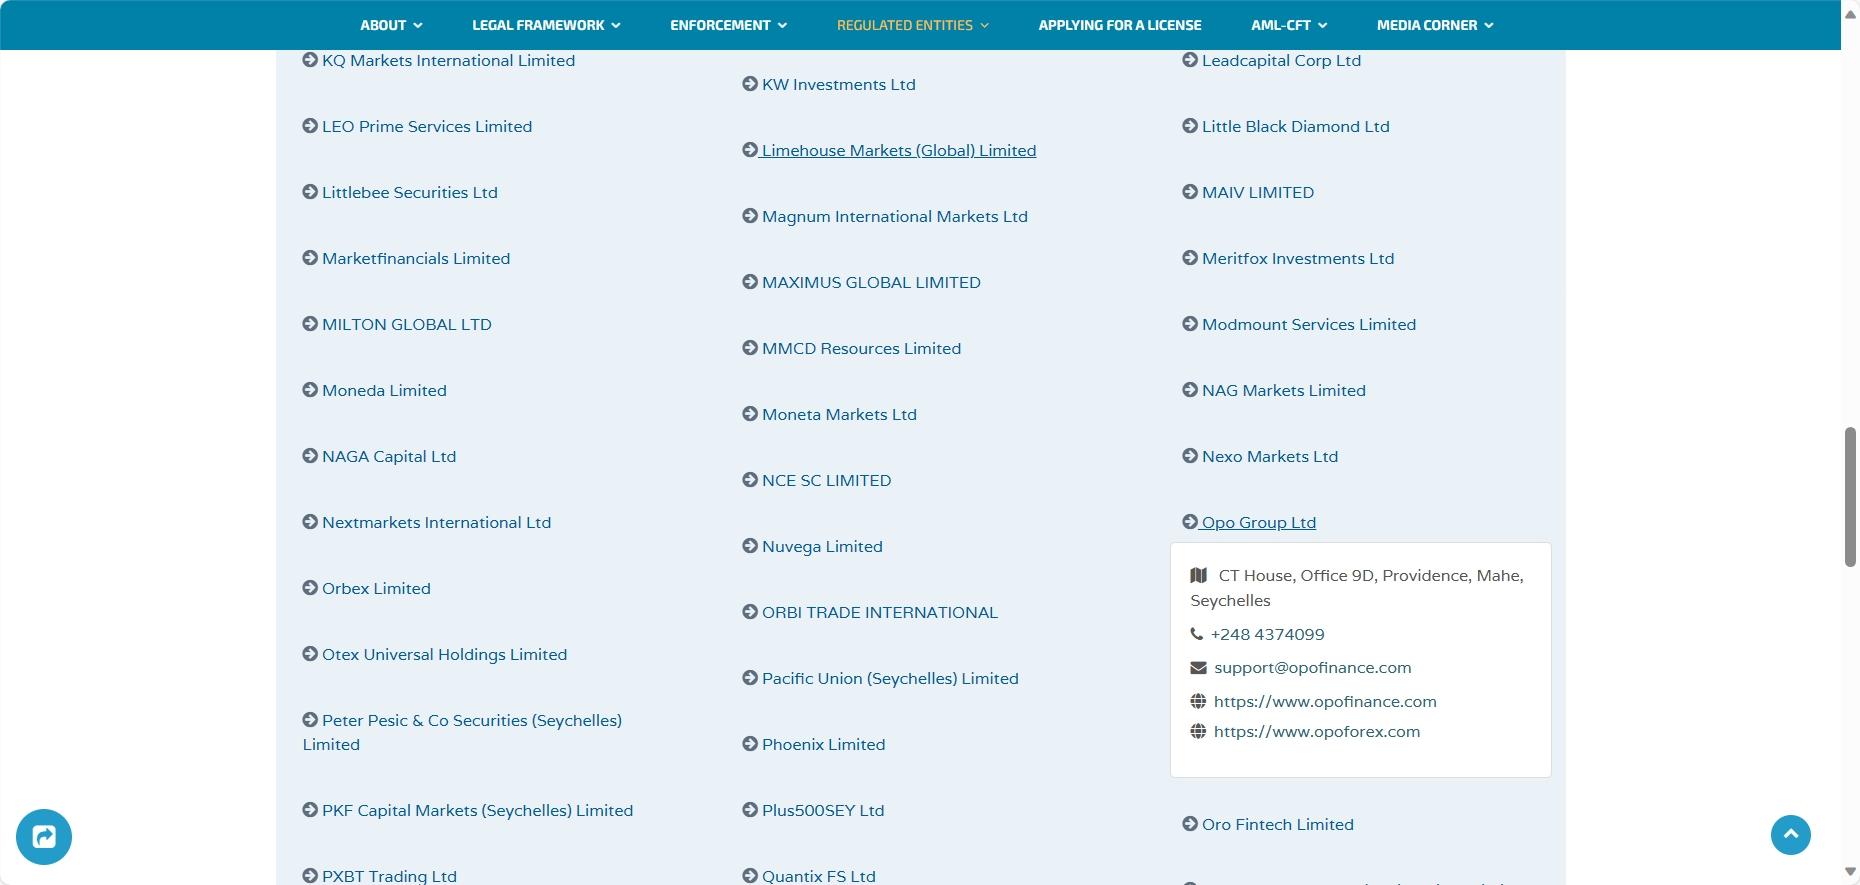The height and width of the screenshot is (885, 1860).
Task: Click the share icon button at bottom left
Action: (x=44, y=837)
